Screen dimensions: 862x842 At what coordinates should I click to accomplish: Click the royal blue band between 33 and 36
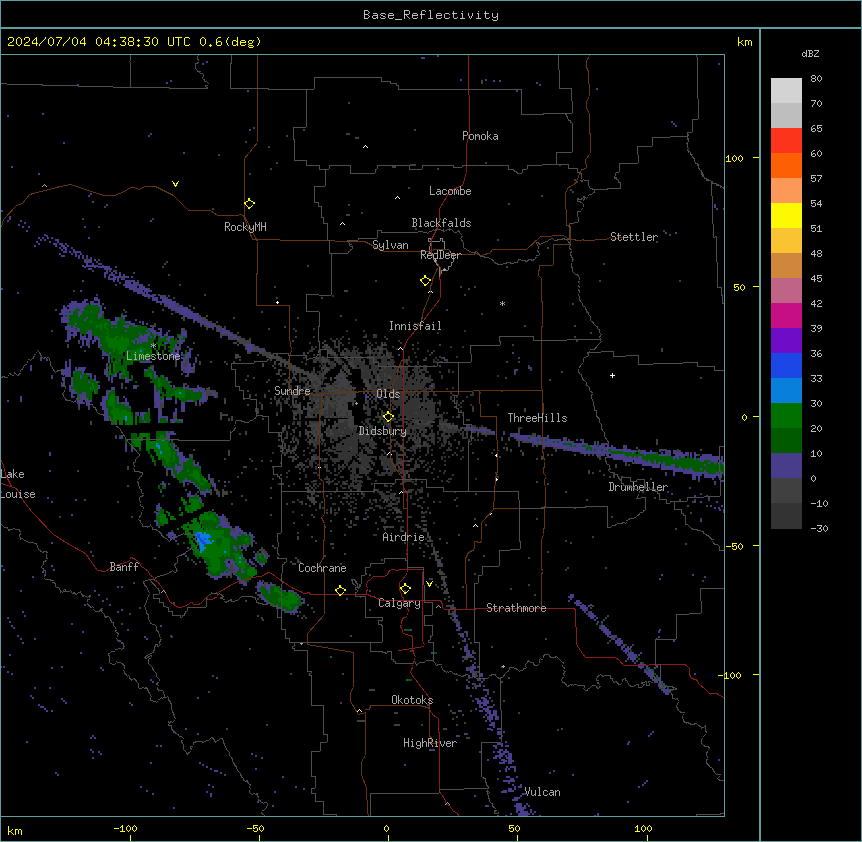tap(786, 365)
